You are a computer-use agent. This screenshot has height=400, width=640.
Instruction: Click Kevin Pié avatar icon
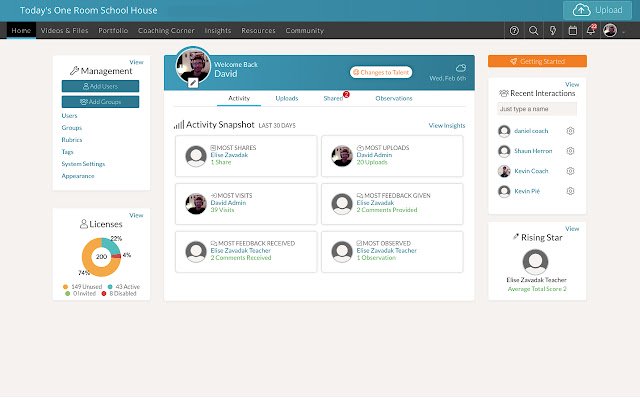pos(504,191)
